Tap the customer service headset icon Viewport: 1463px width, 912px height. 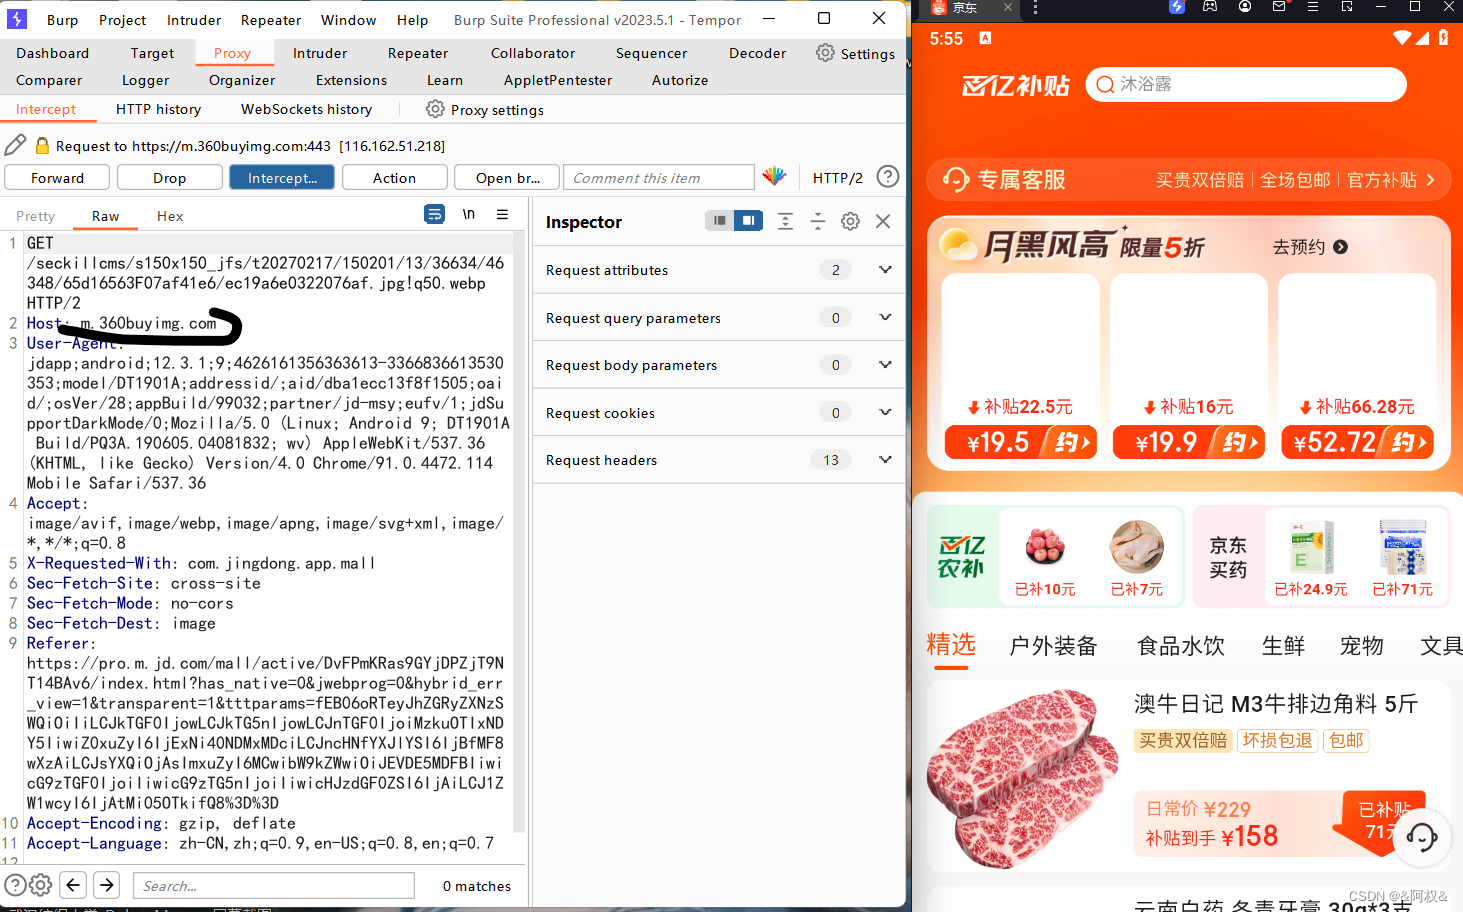coord(955,180)
